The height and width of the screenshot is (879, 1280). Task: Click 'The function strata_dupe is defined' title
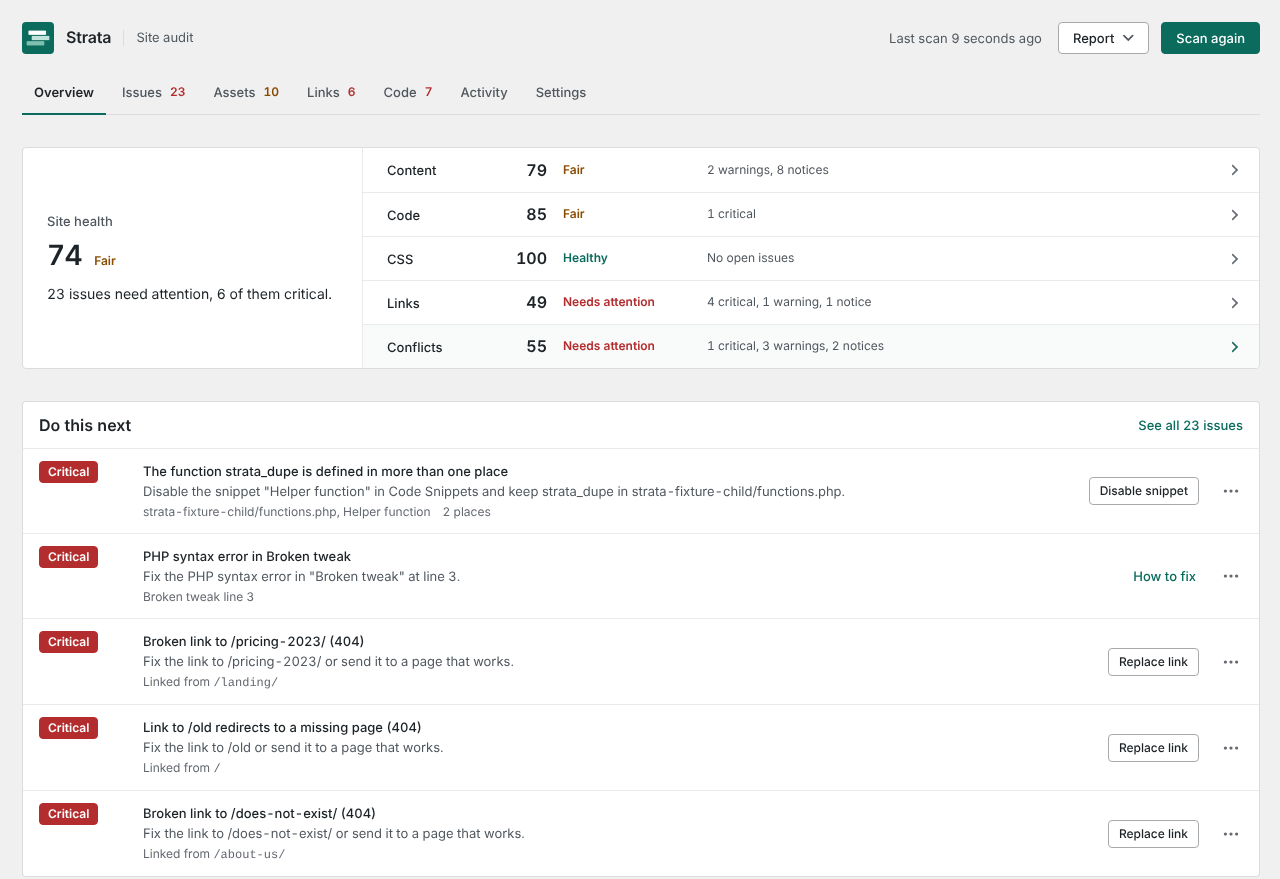pyautogui.click(x=326, y=471)
